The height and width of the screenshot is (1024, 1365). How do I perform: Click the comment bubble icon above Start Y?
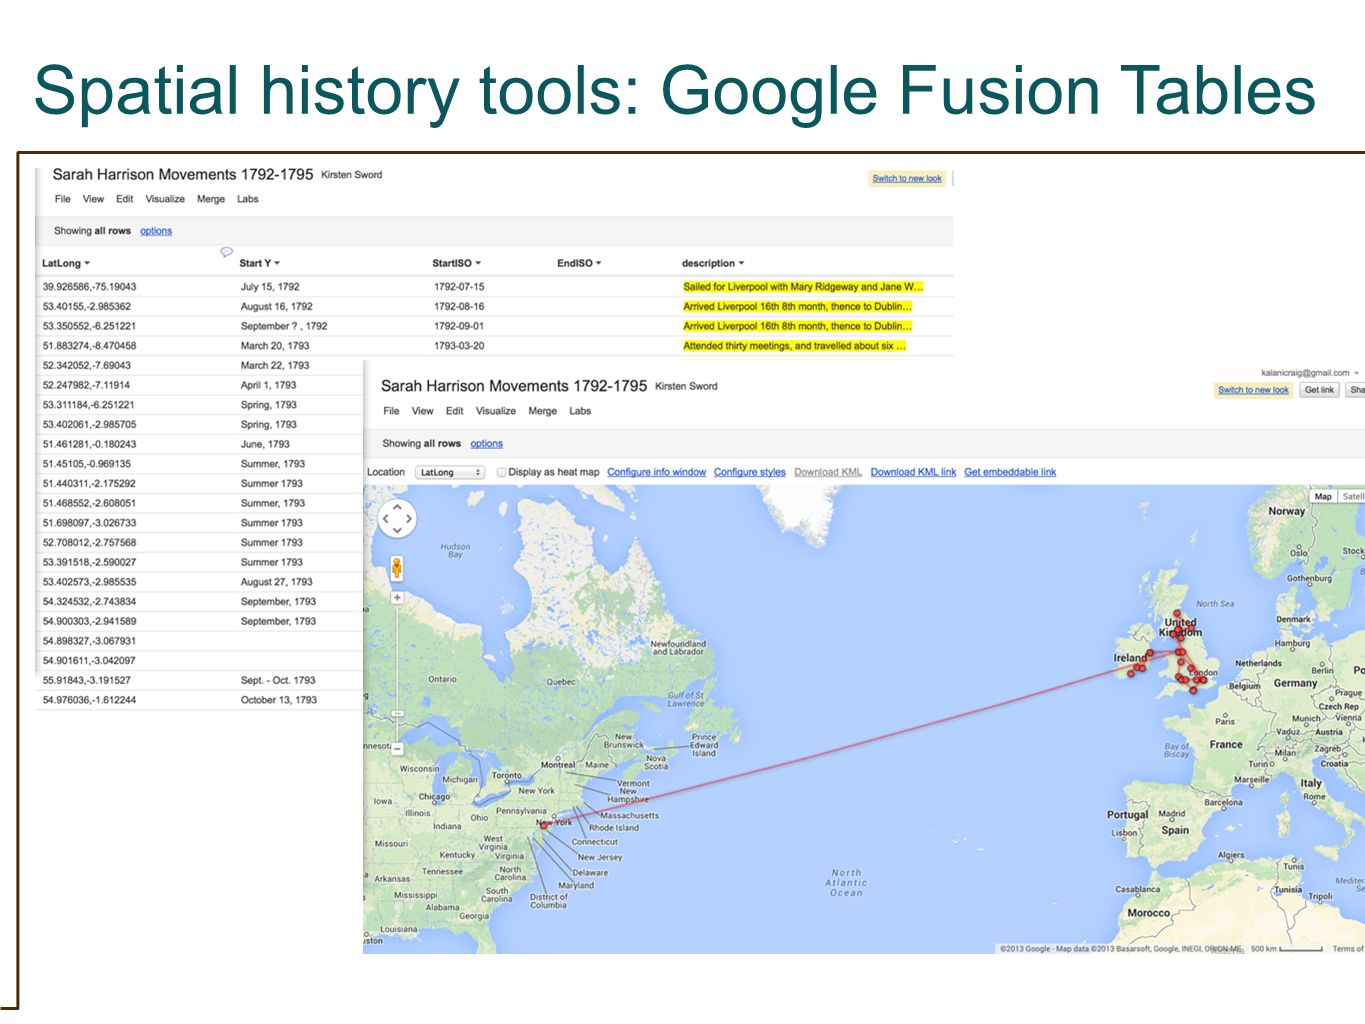coord(226,252)
